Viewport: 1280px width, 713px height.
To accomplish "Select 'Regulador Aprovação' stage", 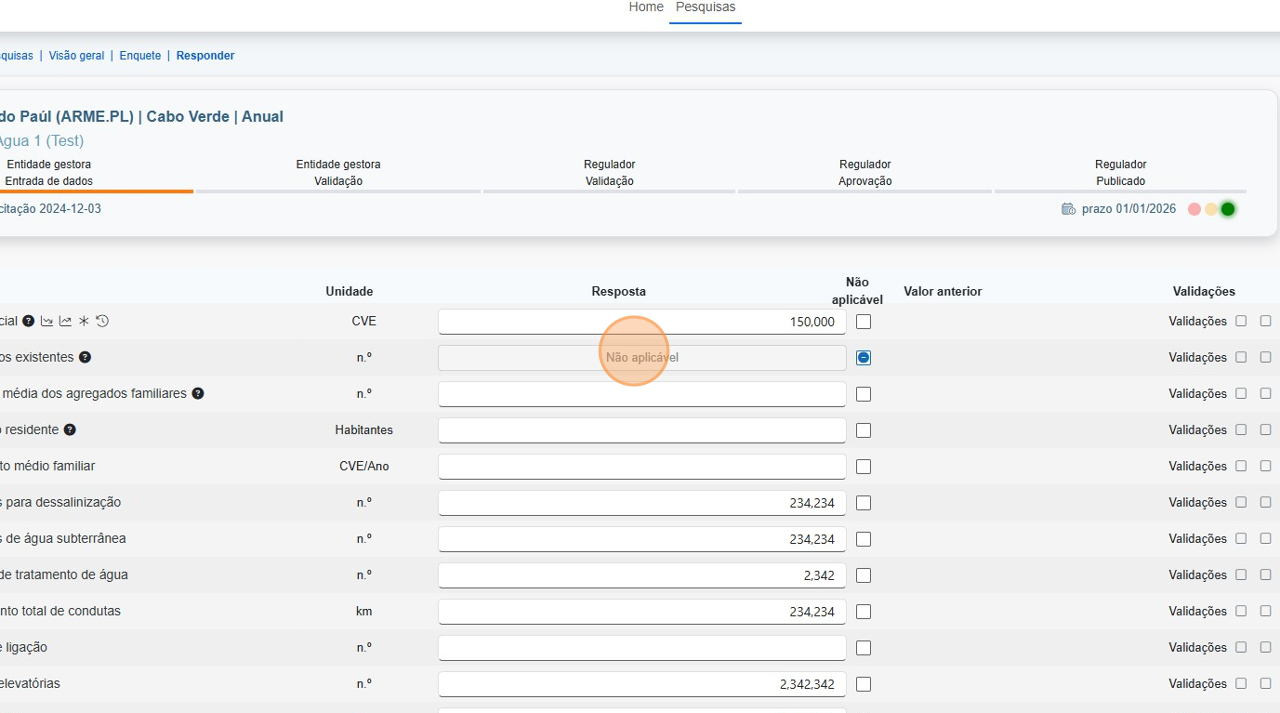I will point(865,172).
